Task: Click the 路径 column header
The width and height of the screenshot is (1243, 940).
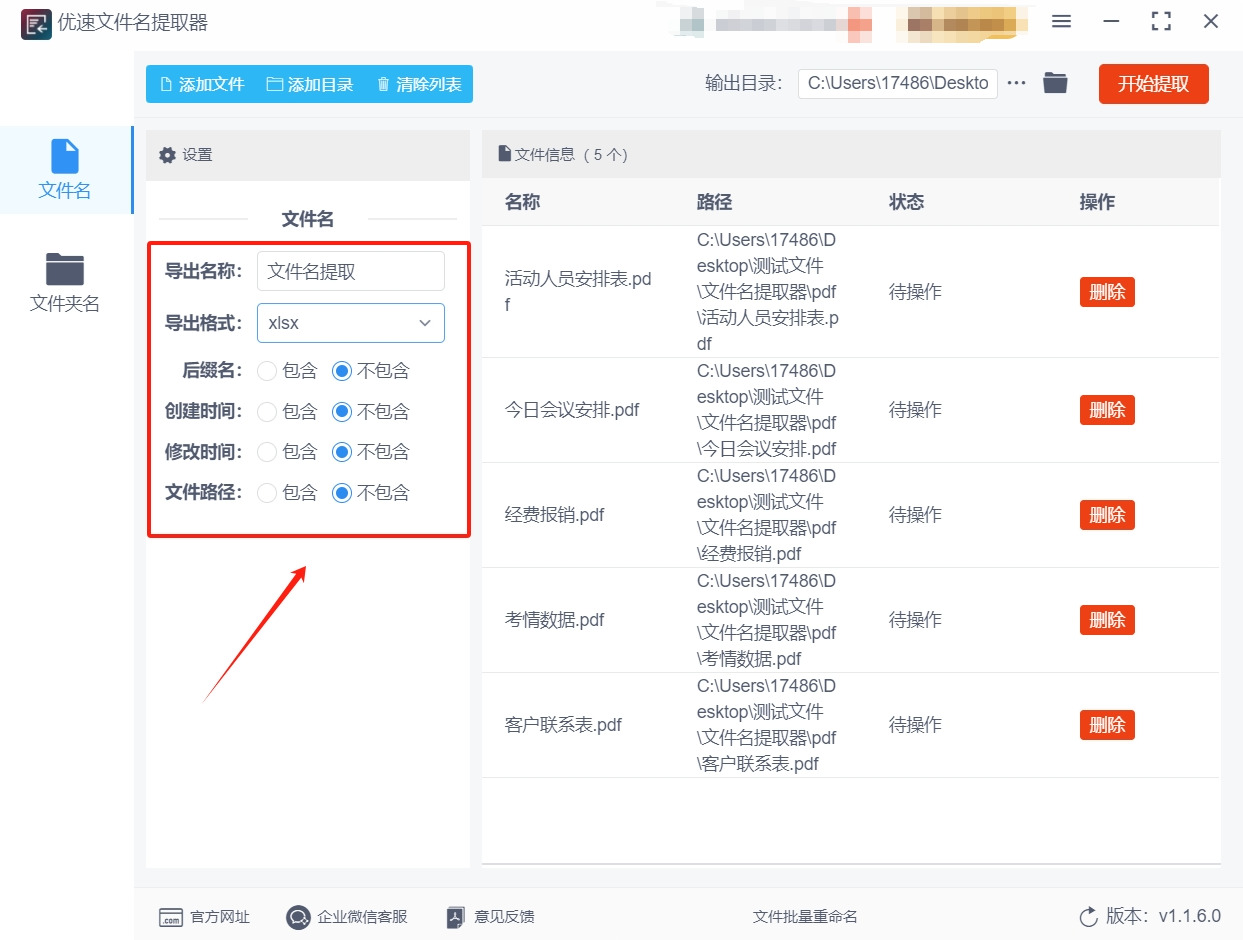Action: (715, 202)
